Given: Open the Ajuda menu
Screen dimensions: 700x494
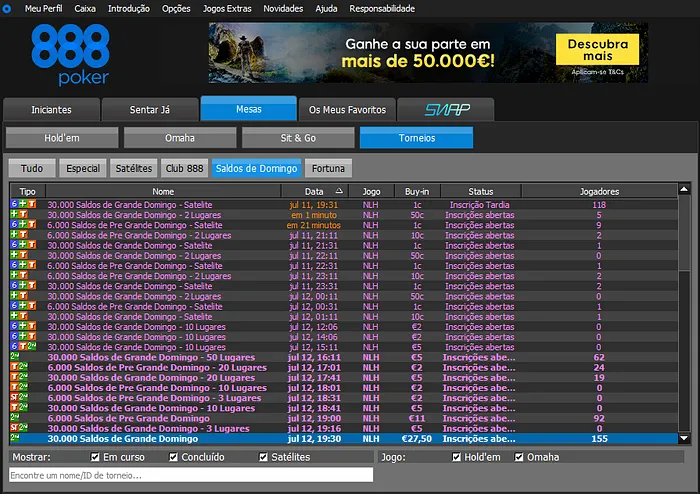Looking at the screenshot, I should 326,8.
